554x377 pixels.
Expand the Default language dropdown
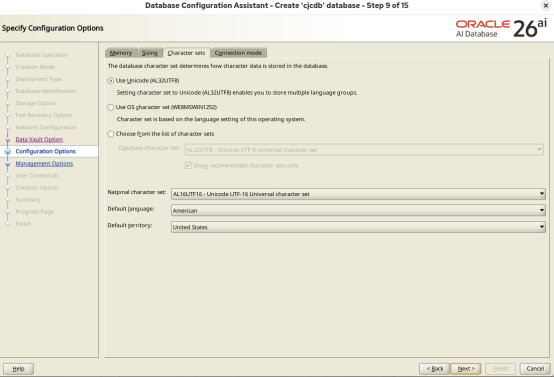358,211
